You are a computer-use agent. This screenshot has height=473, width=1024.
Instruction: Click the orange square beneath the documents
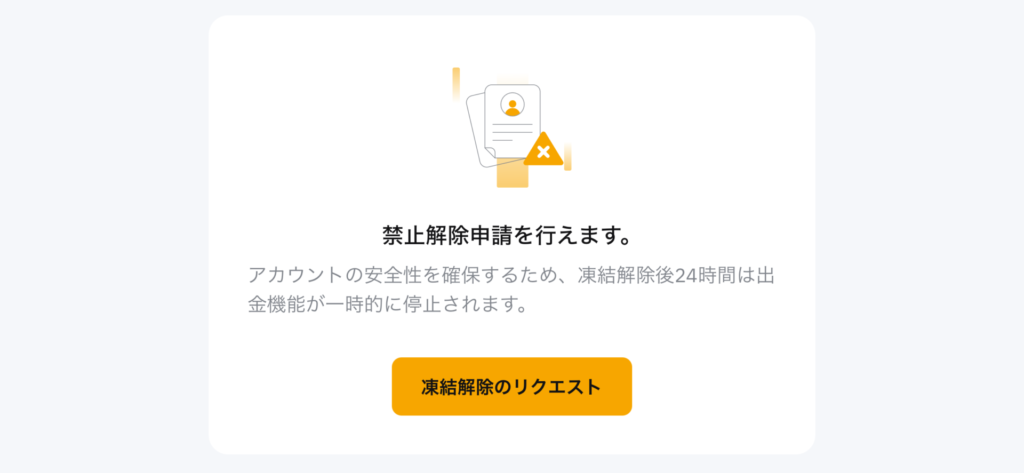[512, 172]
